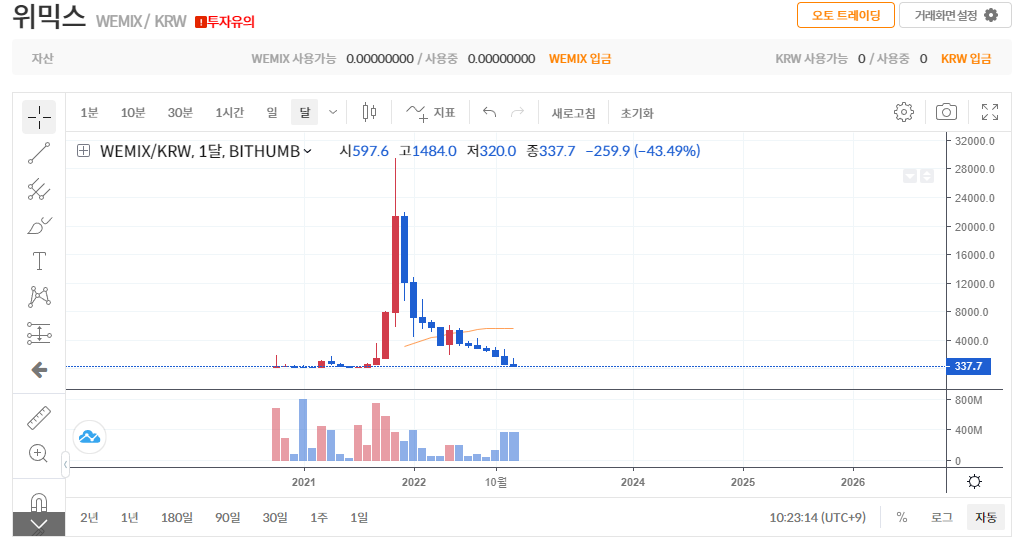Open the indicators (지표) menu
The height and width of the screenshot is (547, 1020).
tap(431, 113)
